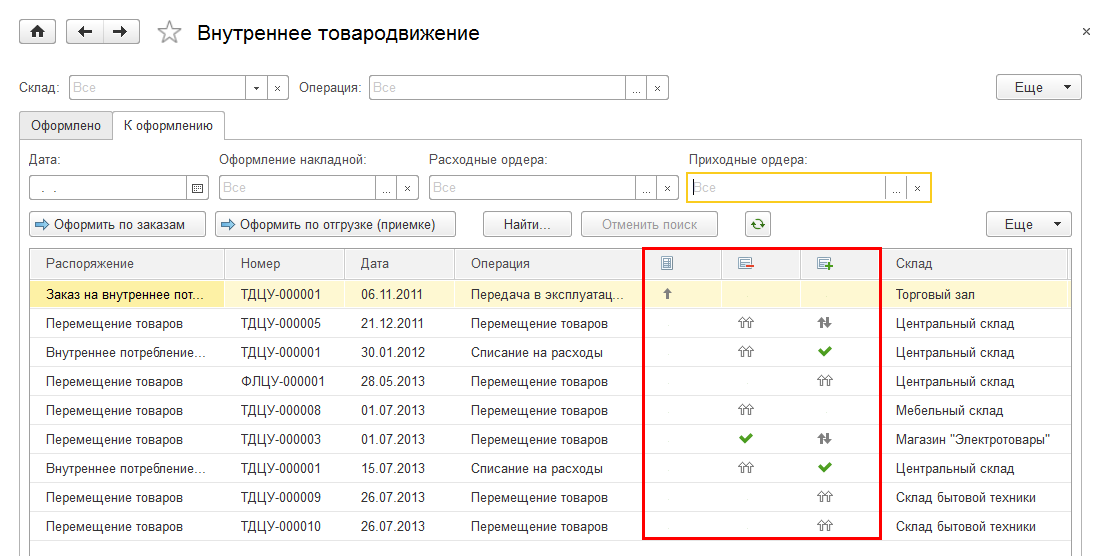1108x556 pixels.
Task: Sort by the Склад column header
Action: coord(974,264)
